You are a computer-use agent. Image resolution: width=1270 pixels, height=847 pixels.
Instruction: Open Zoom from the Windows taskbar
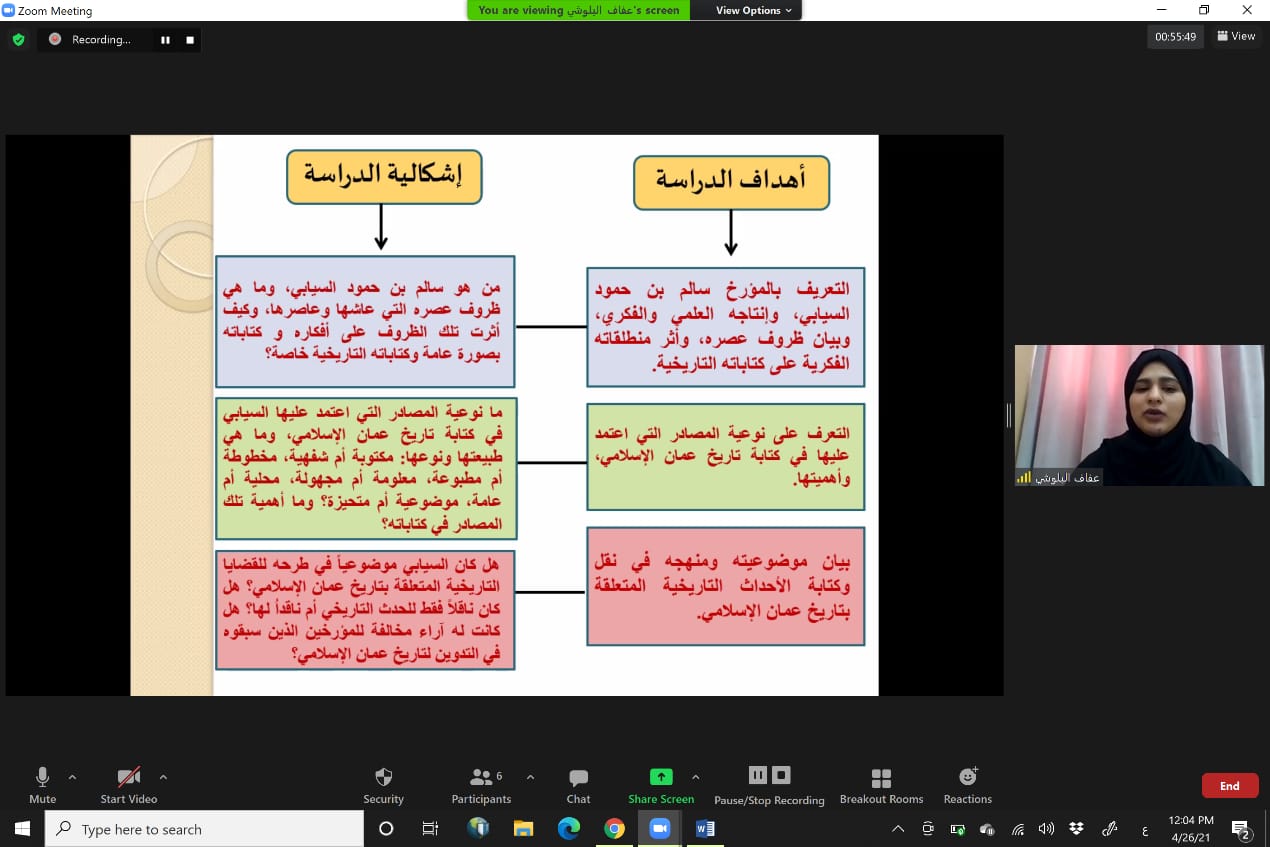point(659,829)
